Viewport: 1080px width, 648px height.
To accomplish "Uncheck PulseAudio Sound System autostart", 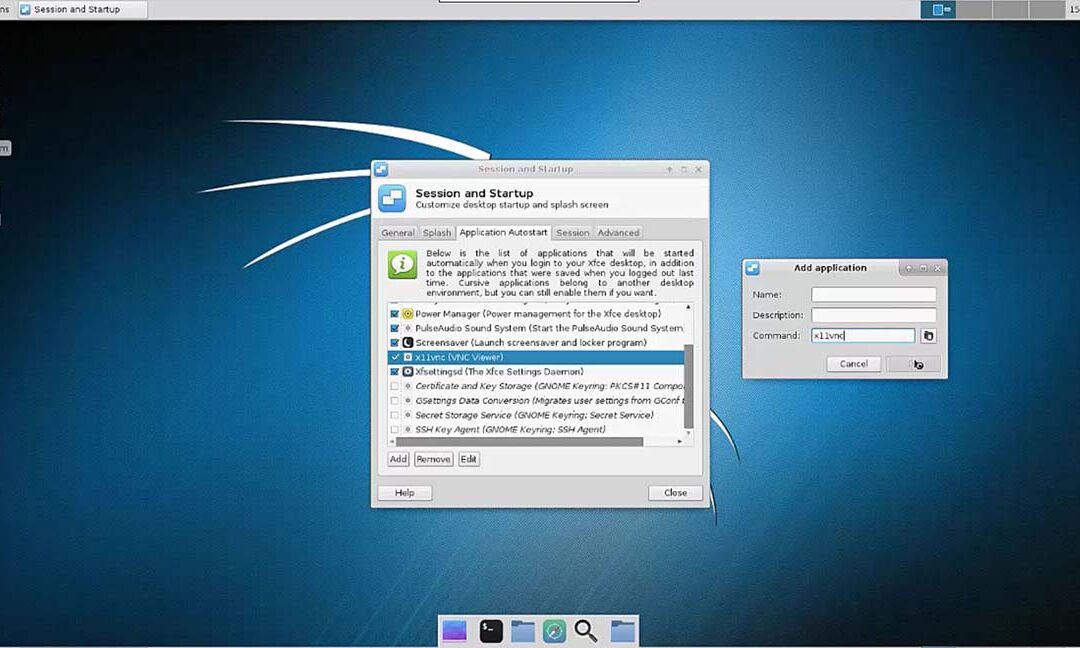I will (395, 328).
